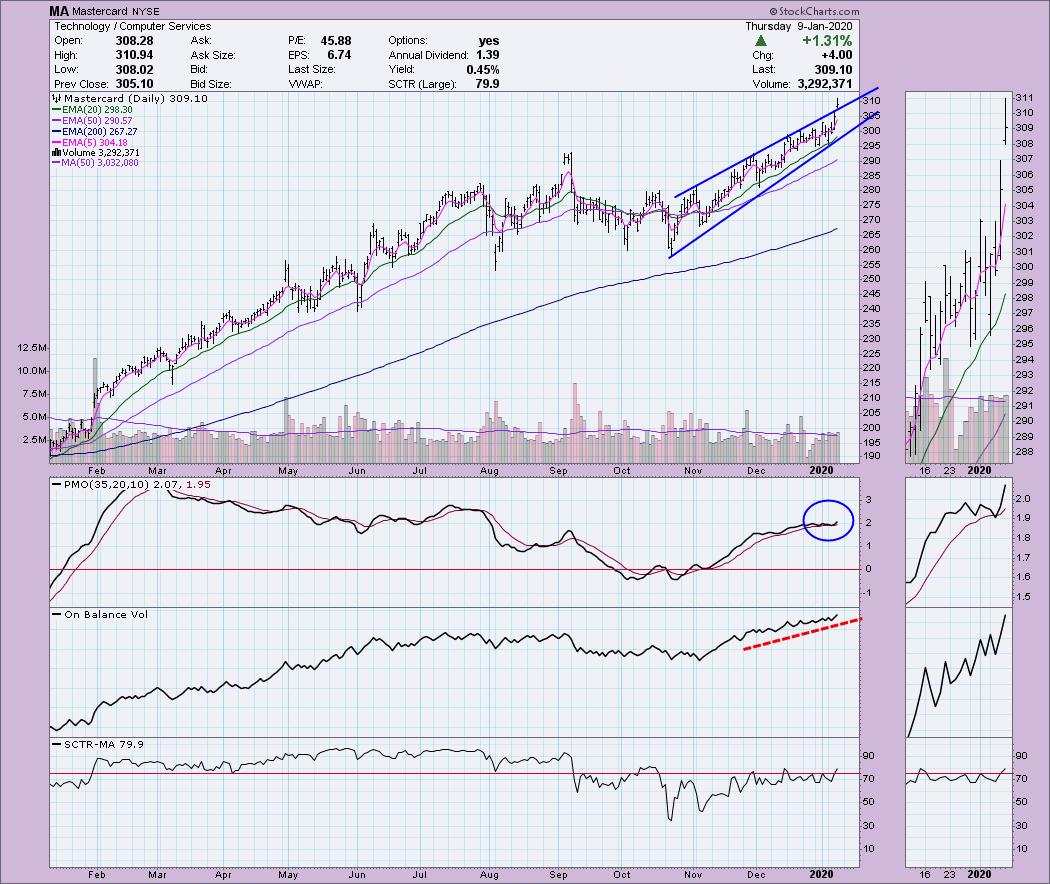The width and height of the screenshot is (1050, 884).
Task: Click the 235 price axis label
Action: [871, 323]
